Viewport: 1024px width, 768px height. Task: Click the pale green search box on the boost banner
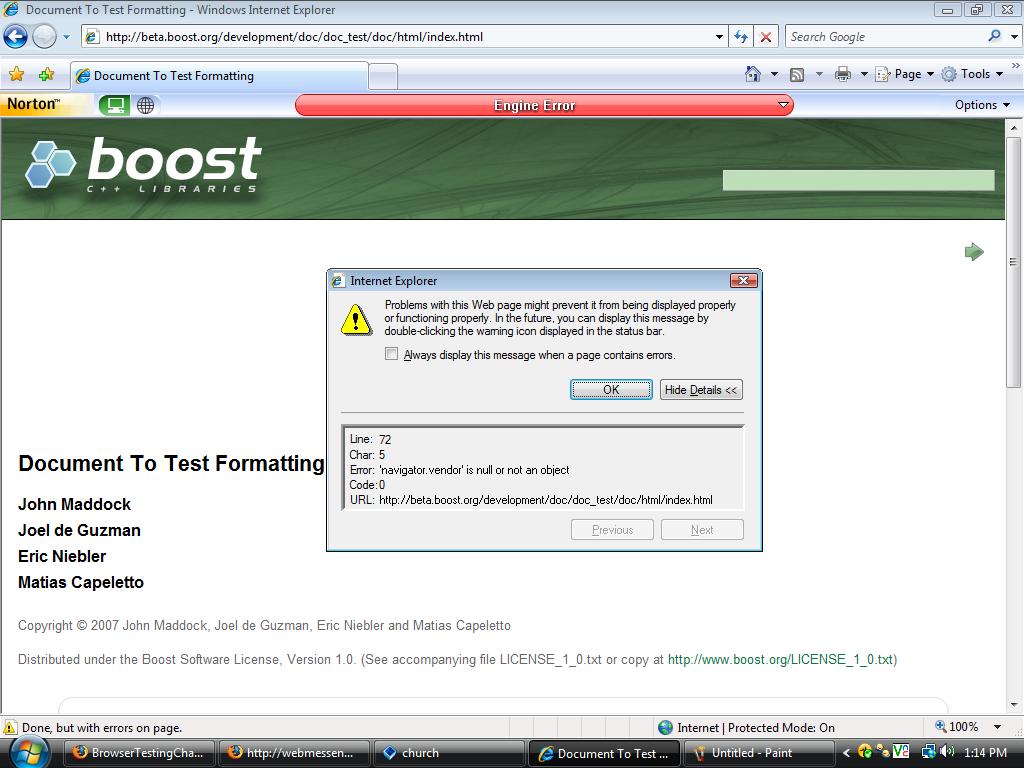858,180
